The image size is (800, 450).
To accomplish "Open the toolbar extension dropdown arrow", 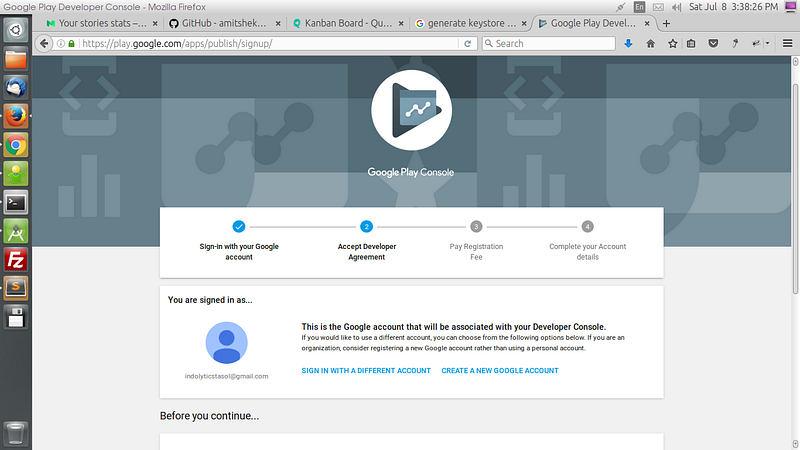I will tap(767, 43).
